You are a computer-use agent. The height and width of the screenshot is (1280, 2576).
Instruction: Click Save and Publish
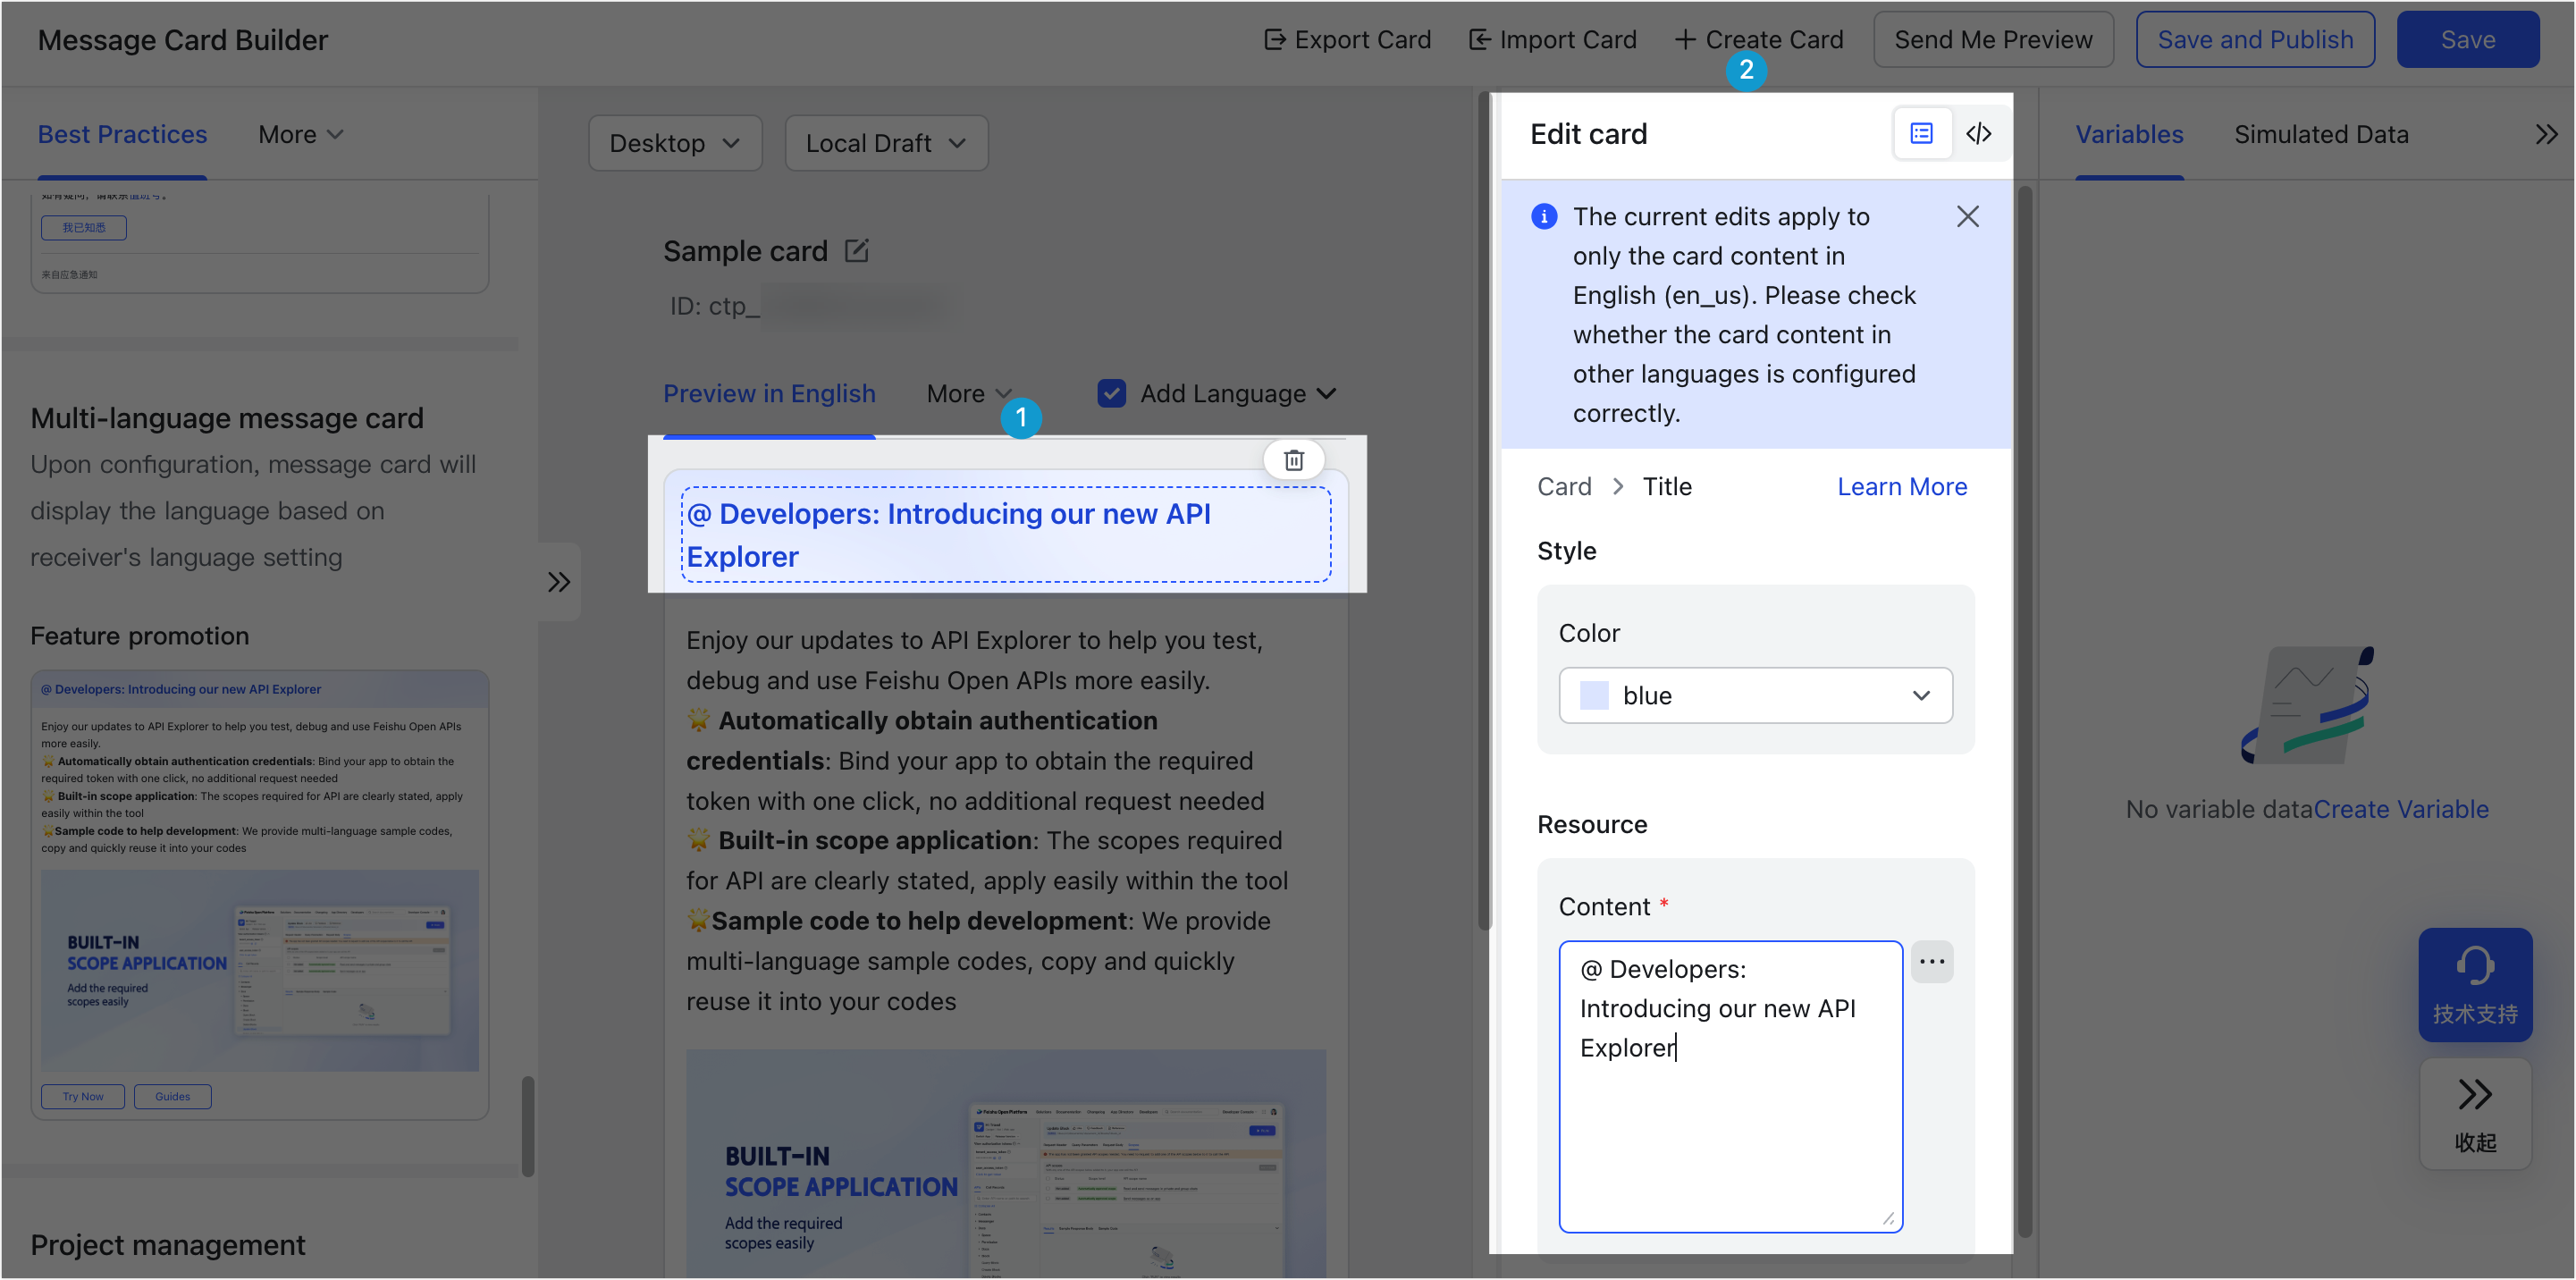[x=2255, y=40]
